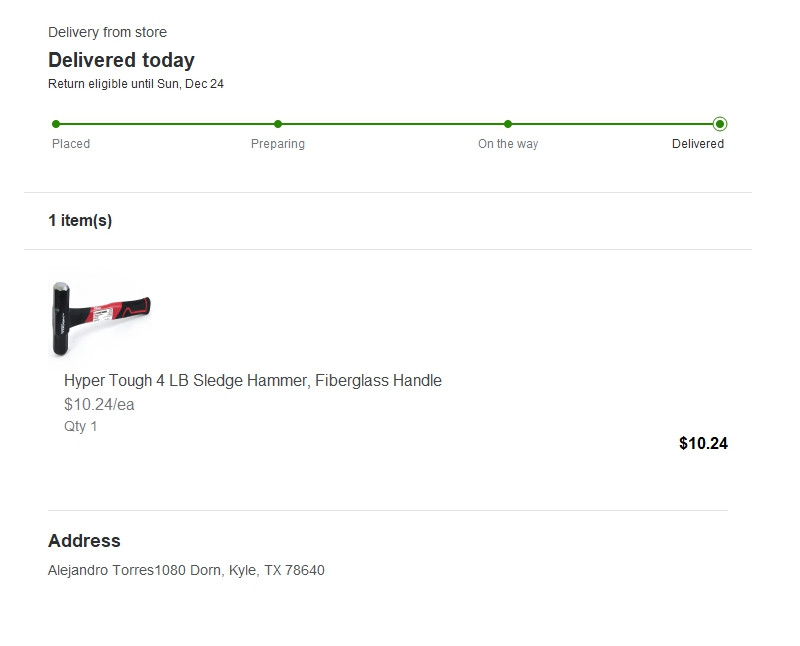Screen dimensions: 800x646
Task: Click the Address section heading
Action: pyautogui.click(x=84, y=540)
